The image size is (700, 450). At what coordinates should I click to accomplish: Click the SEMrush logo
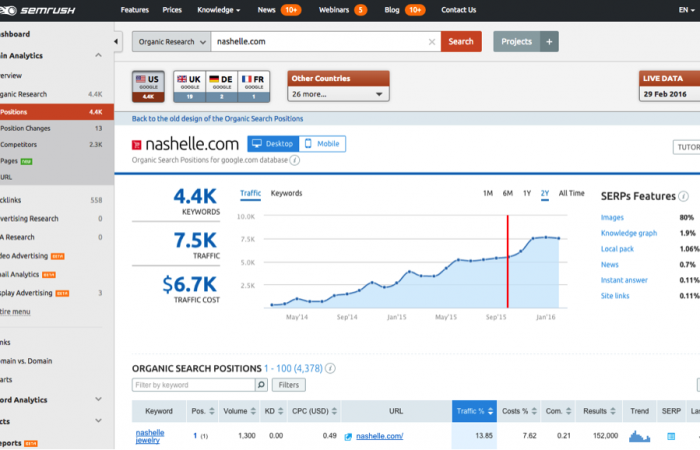click(38, 10)
